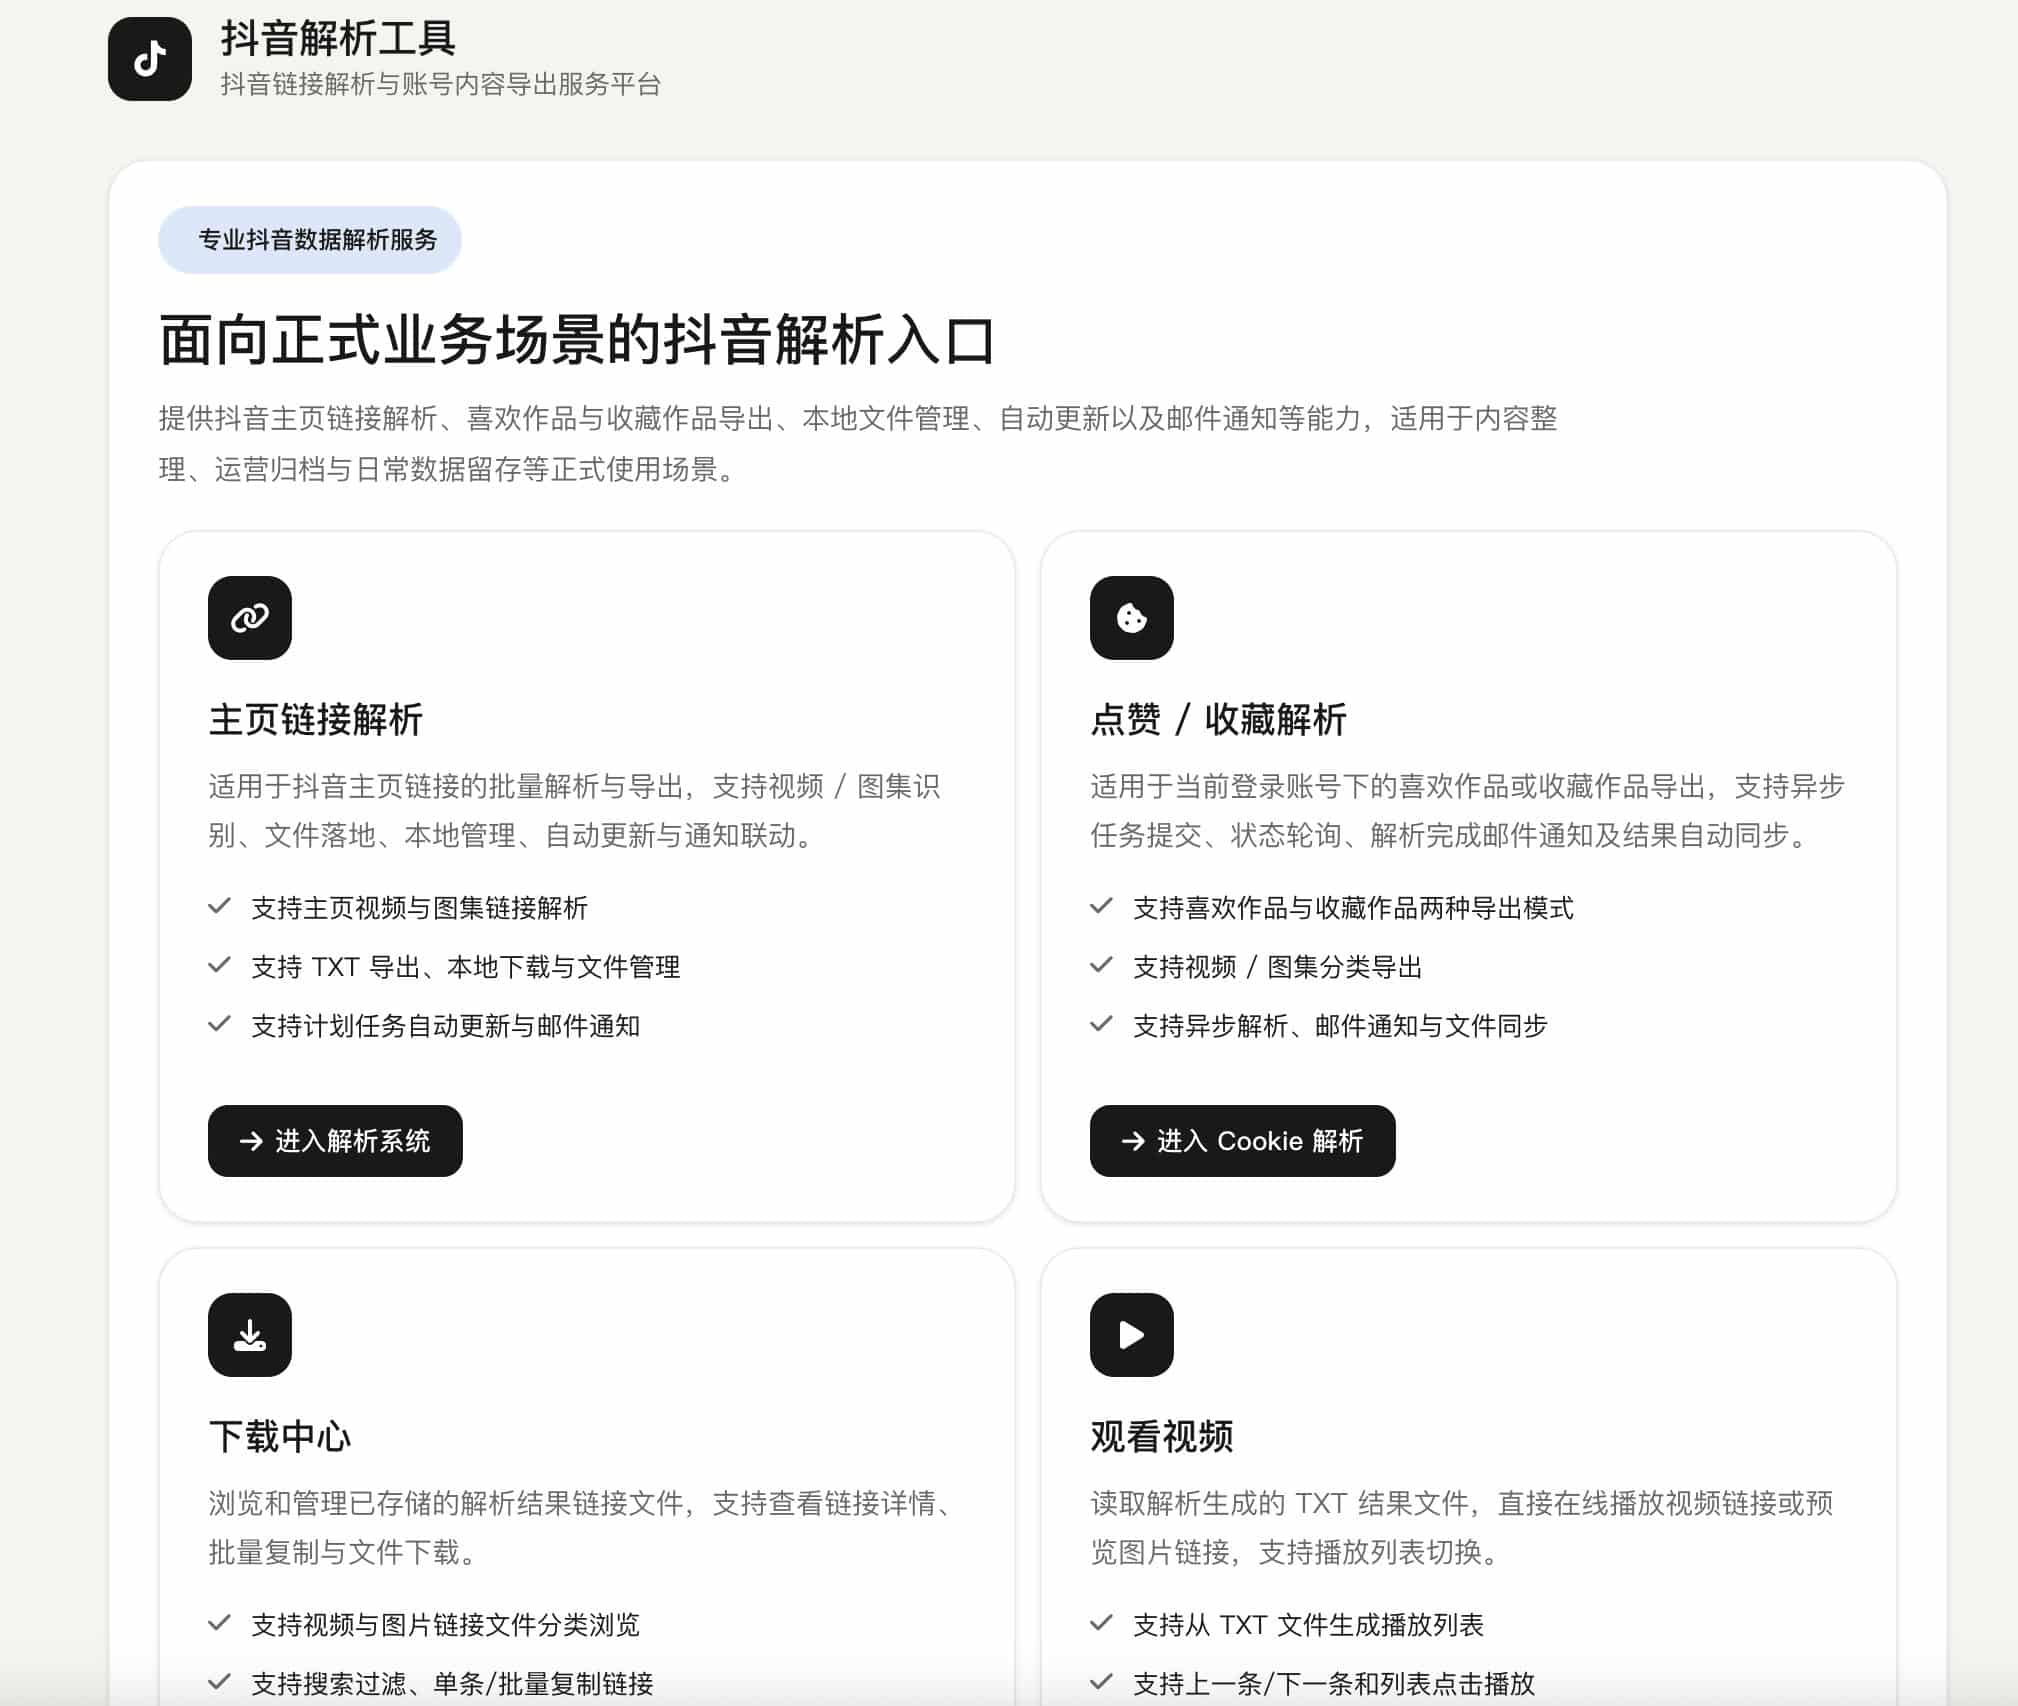Click text 支持喜欢作品与收藏作品两种导出模式
The image size is (2018, 1706).
(1353, 908)
